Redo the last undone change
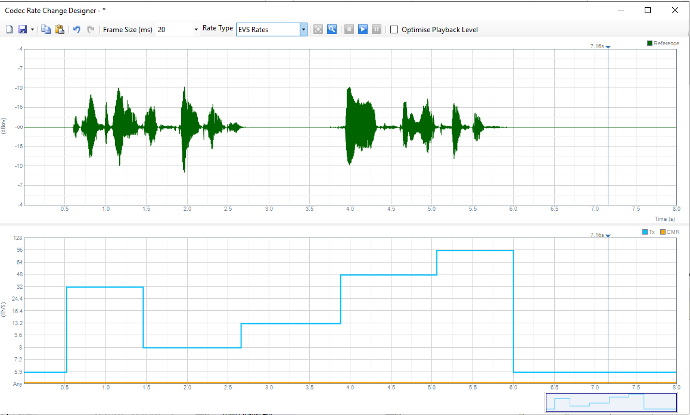The width and height of the screenshot is (690, 415). [x=91, y=30]
